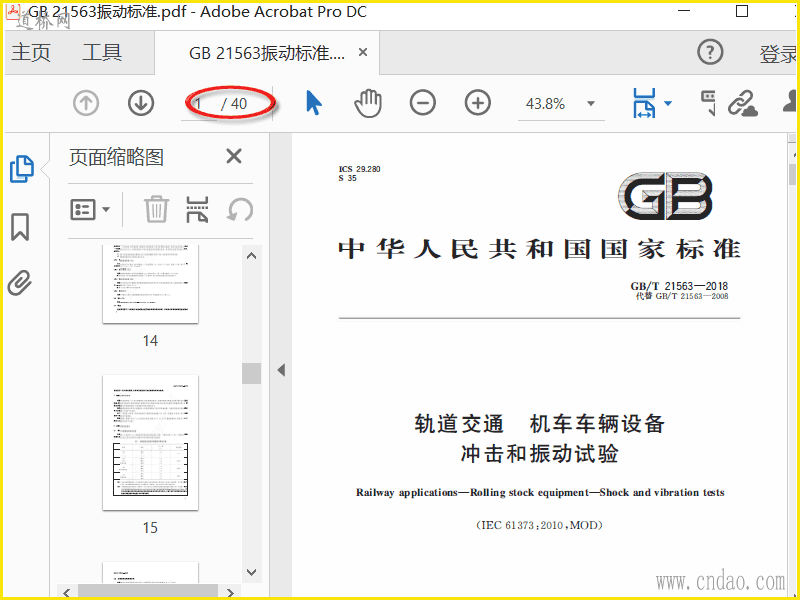Image resolution: width=800 pixels, height=600 pixels.
Task: Click the share link cloud icon
Action: pos(742,103)
